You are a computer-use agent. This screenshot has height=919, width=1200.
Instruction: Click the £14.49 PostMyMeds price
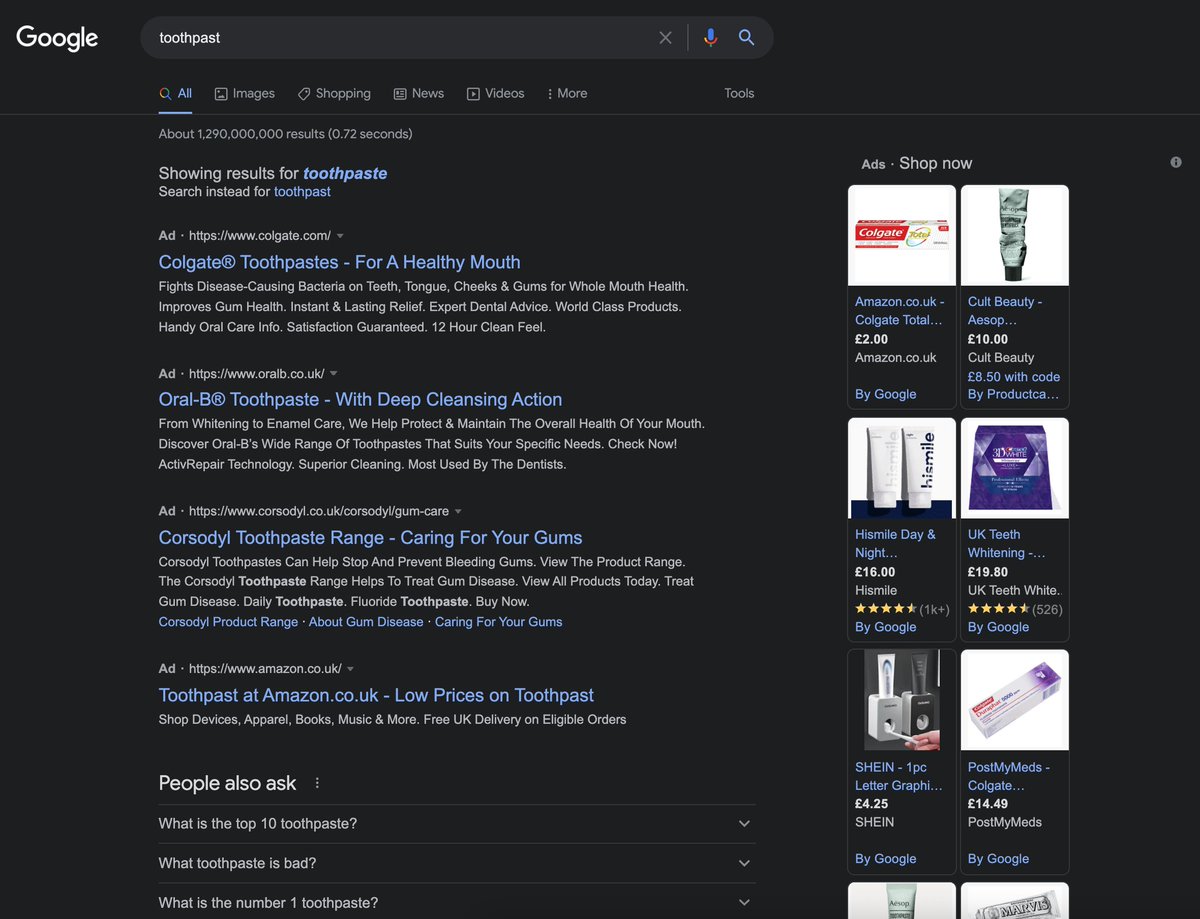click(x=988, y=804)
